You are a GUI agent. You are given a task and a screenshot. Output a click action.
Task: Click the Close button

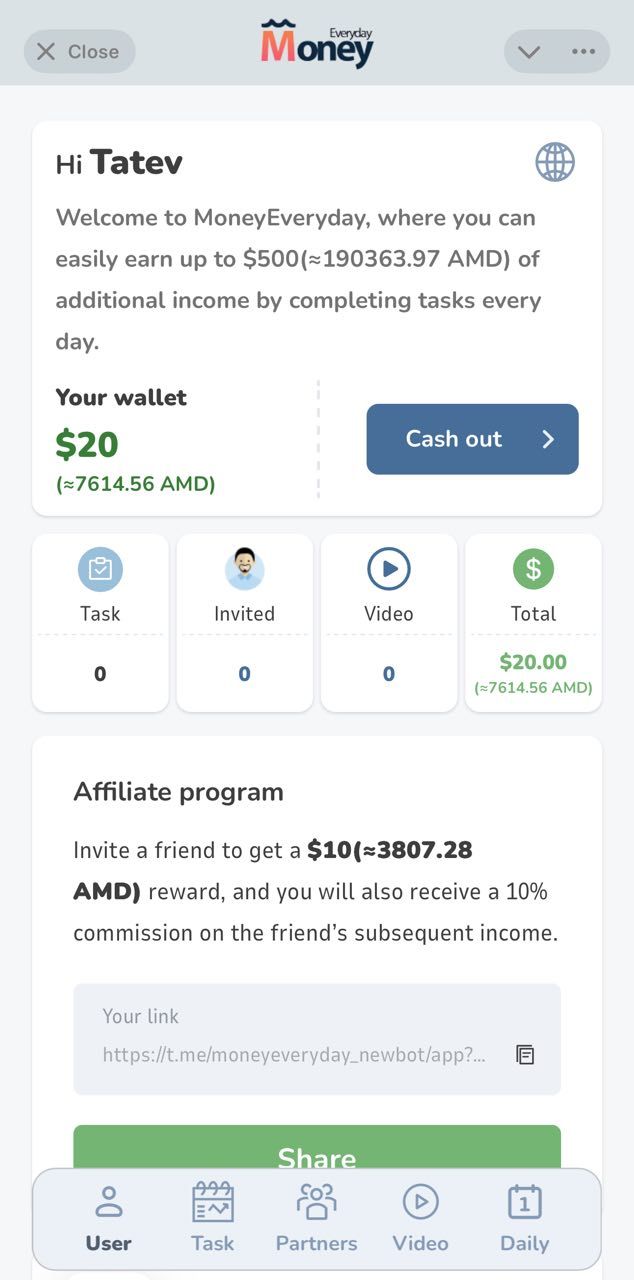[x=79, y=51]
